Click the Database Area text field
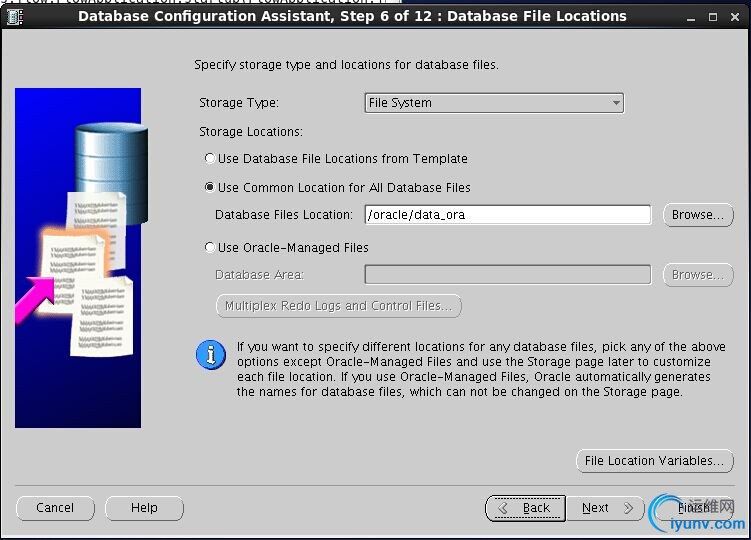Viewport: 751px width, 540px height. coord(507,275)
